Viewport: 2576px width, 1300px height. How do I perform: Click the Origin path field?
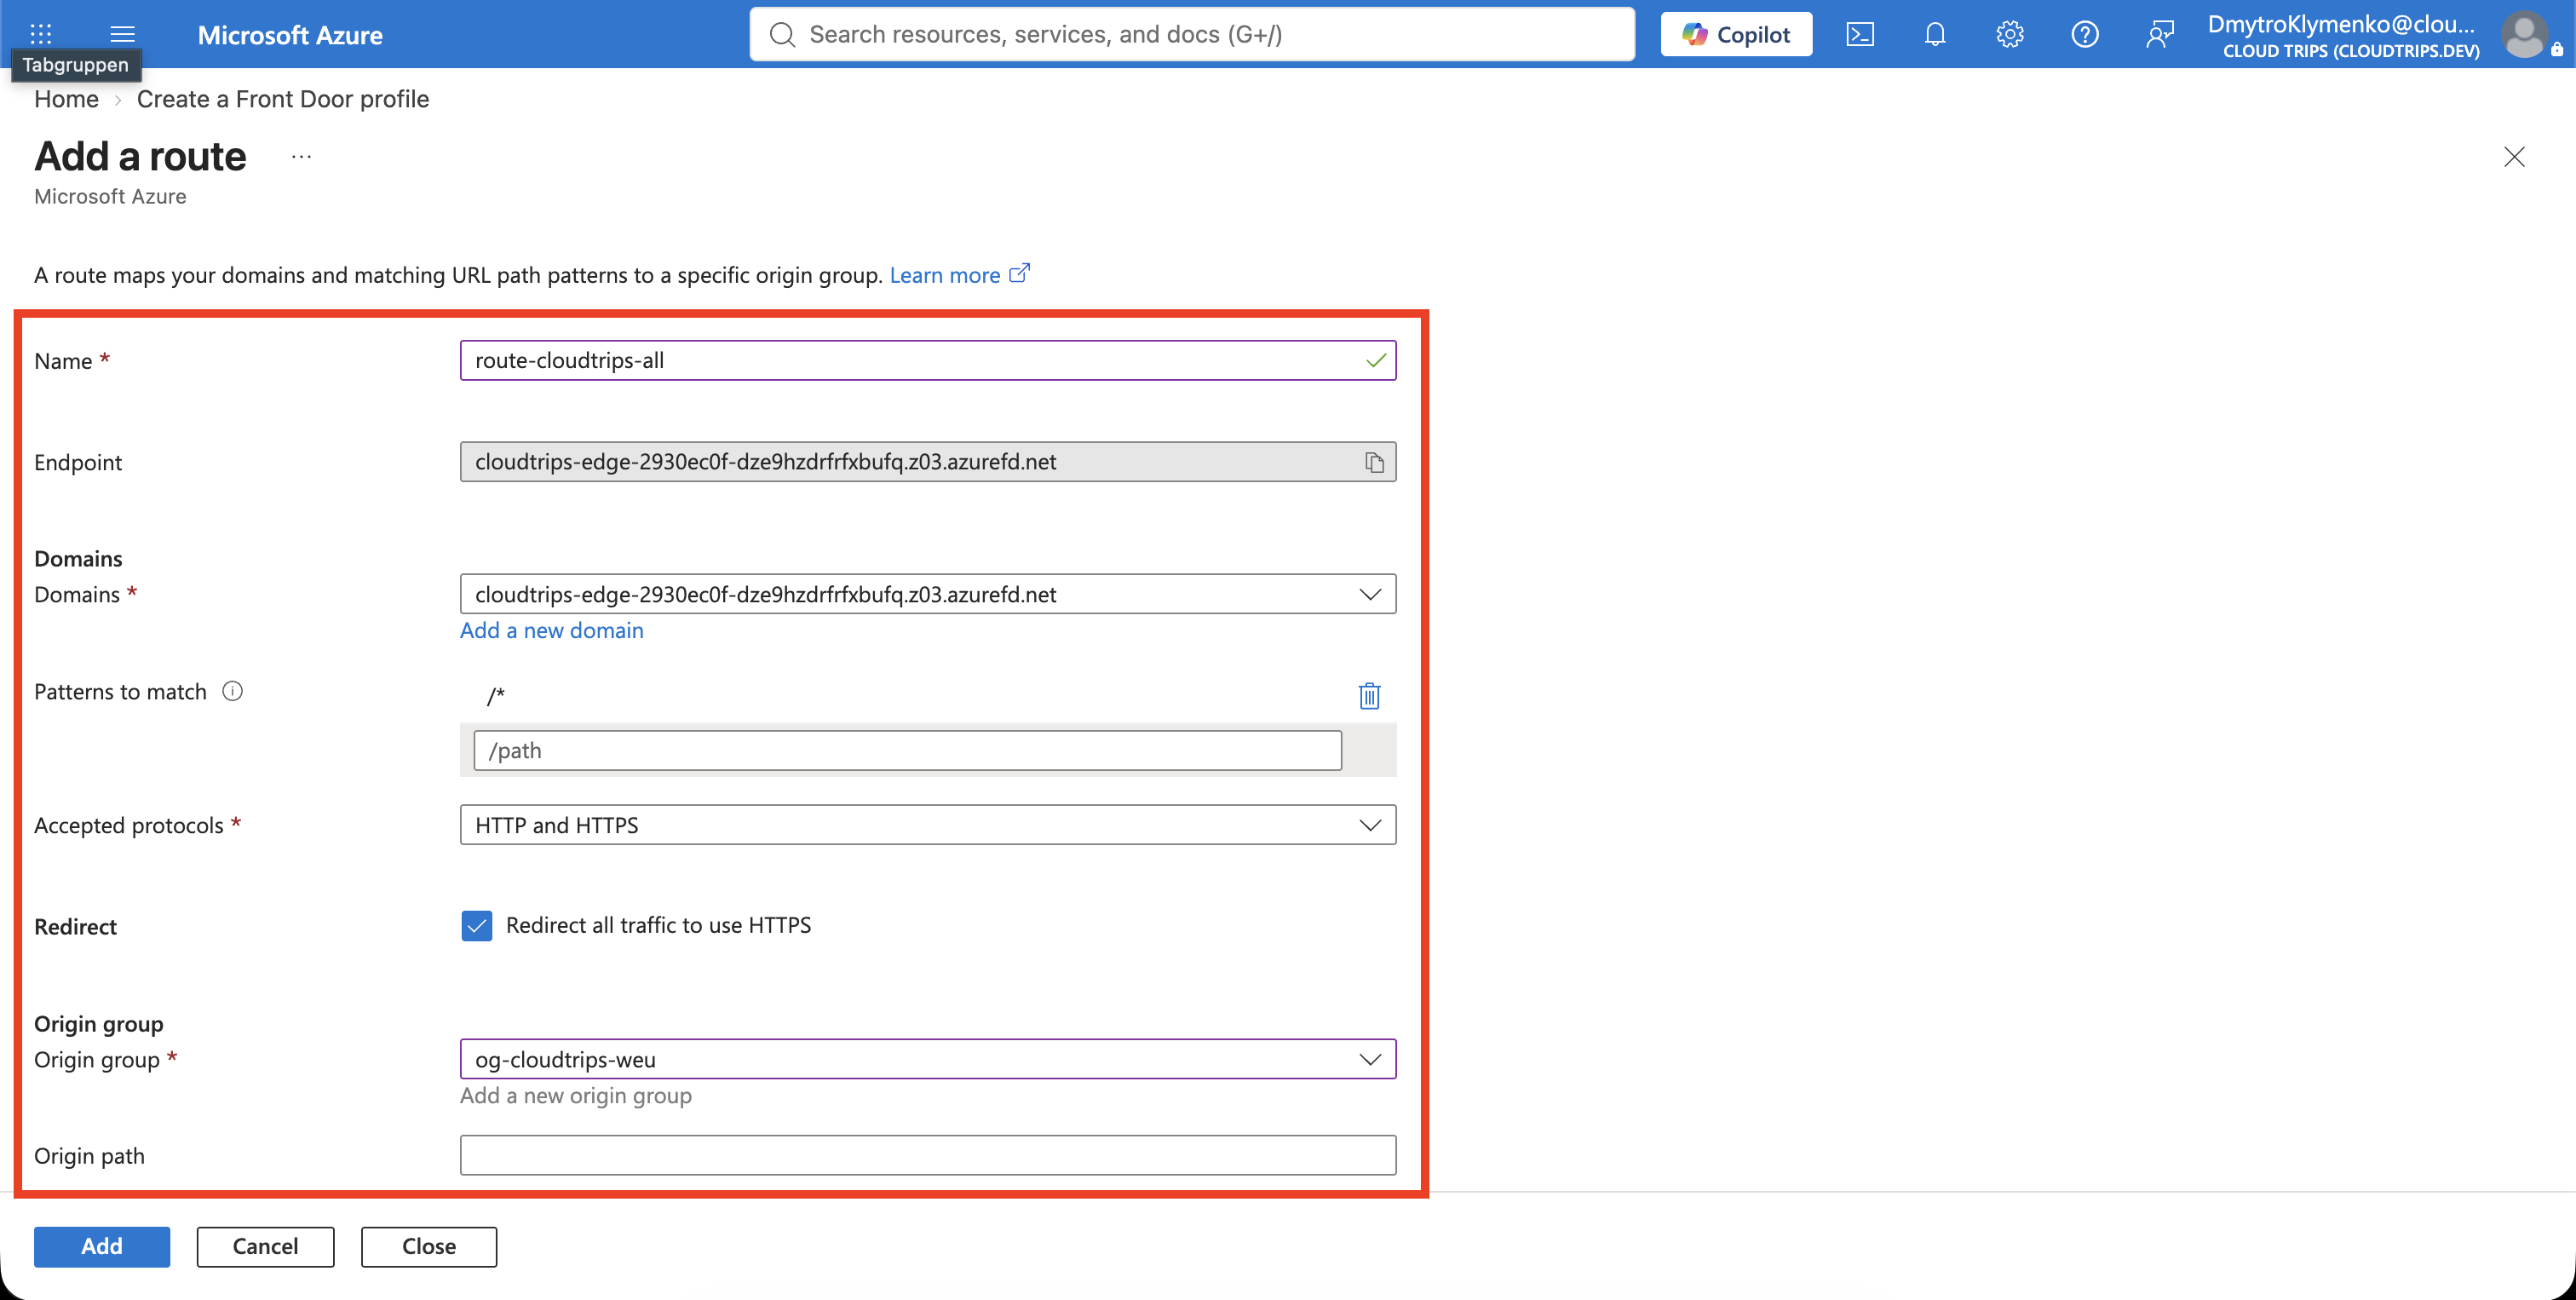pyautogui.click(x=928, y=1155)
